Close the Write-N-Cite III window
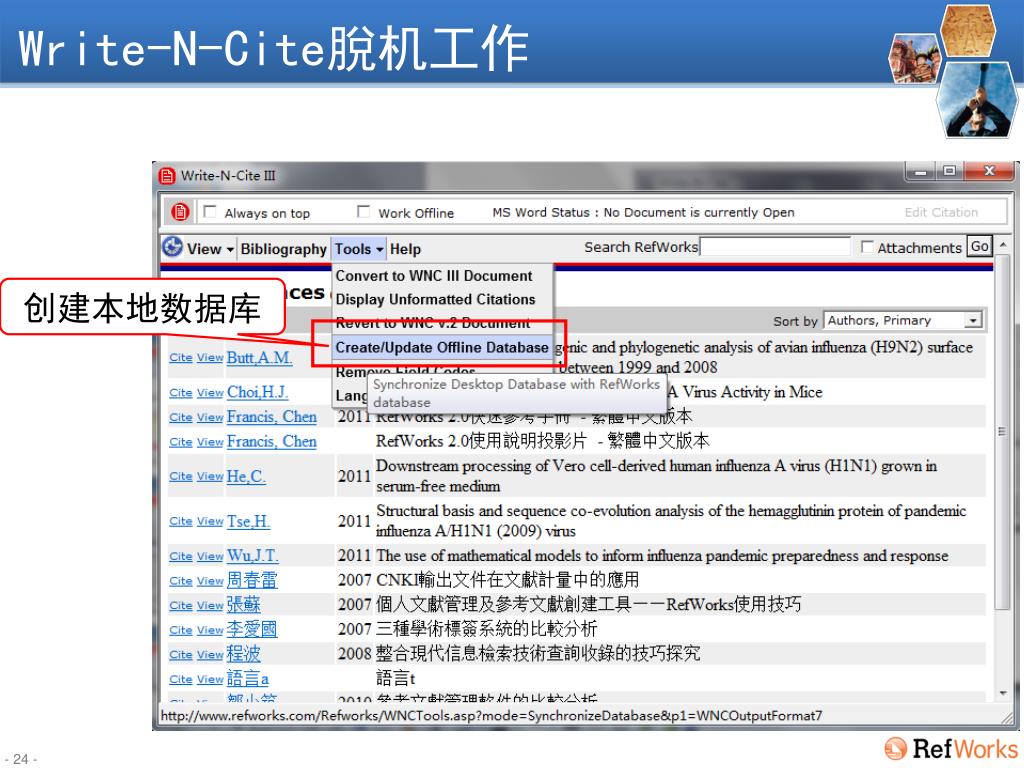This screenshot has width=1024, height=768. [990, 171]
